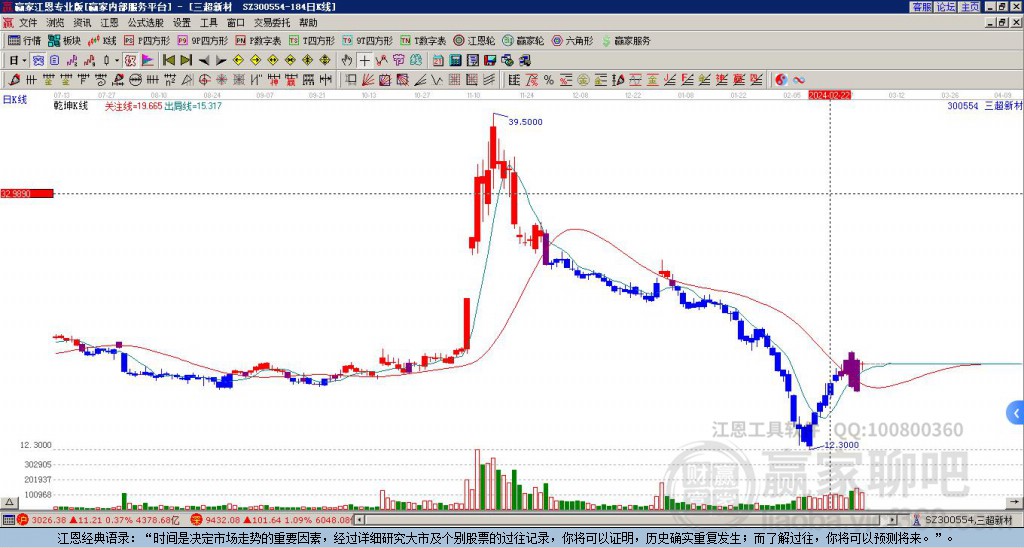Open the P数字表 tool
Image resolution: width=1024 pixels, height=548 pixels.
click(259, 40)
